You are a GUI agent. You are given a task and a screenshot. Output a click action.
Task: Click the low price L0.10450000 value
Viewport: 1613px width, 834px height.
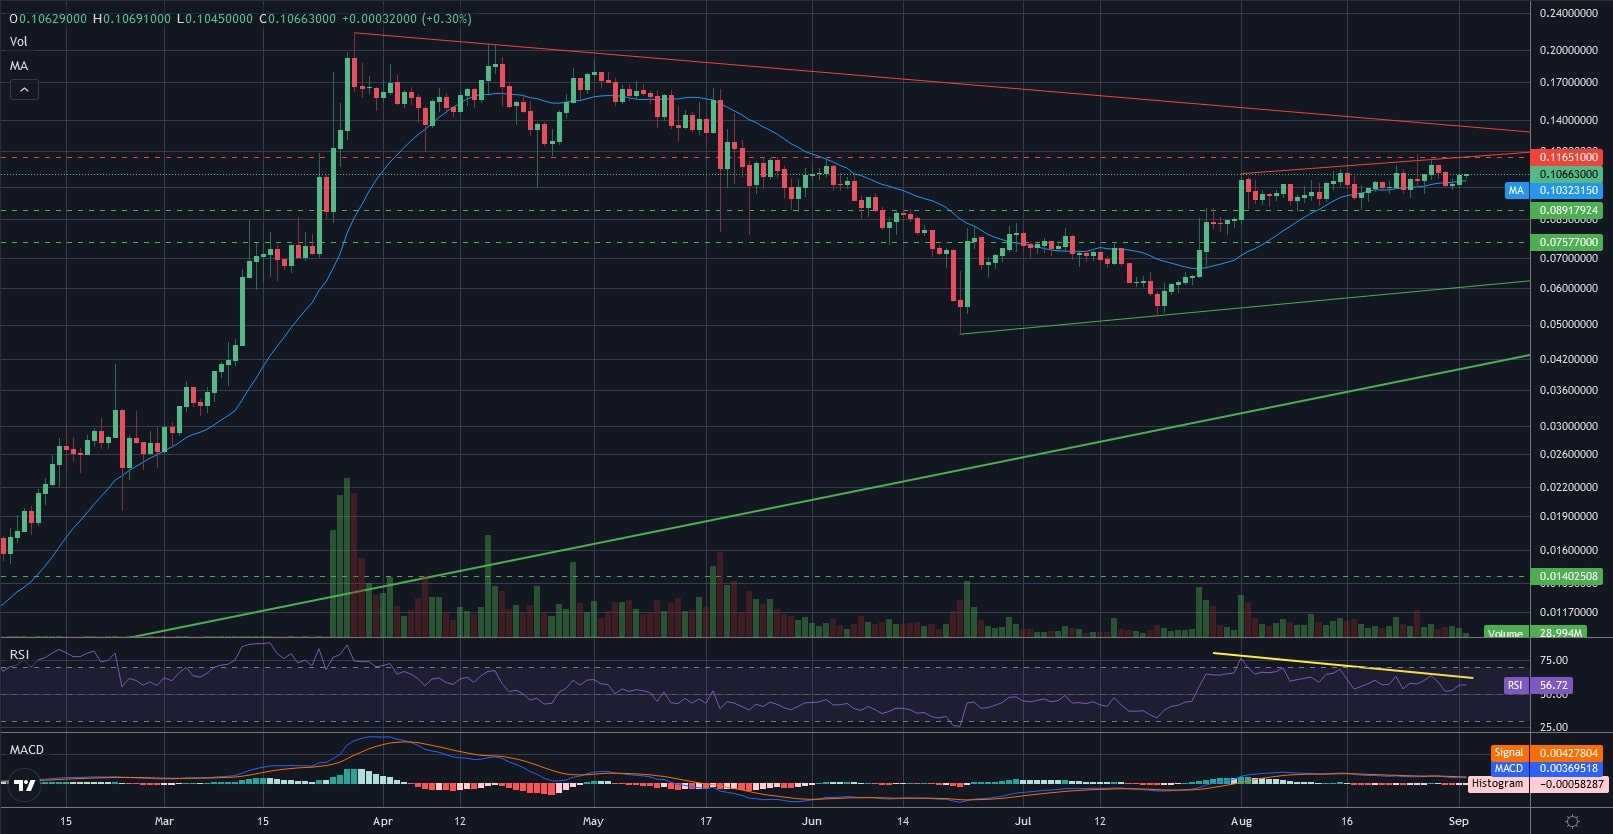point(214,19)
